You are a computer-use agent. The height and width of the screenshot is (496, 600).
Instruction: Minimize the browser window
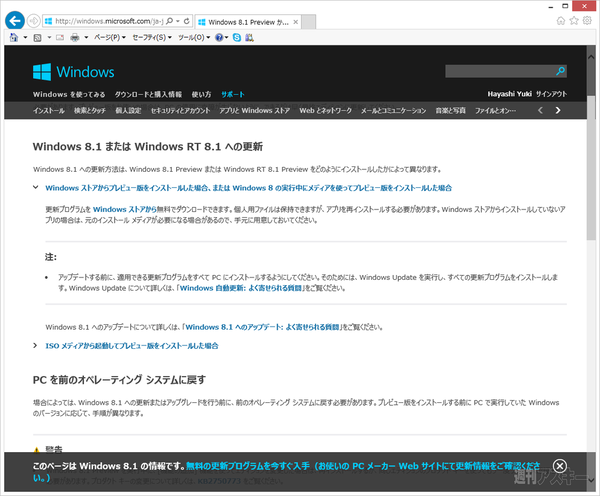(x=551, y=7)
